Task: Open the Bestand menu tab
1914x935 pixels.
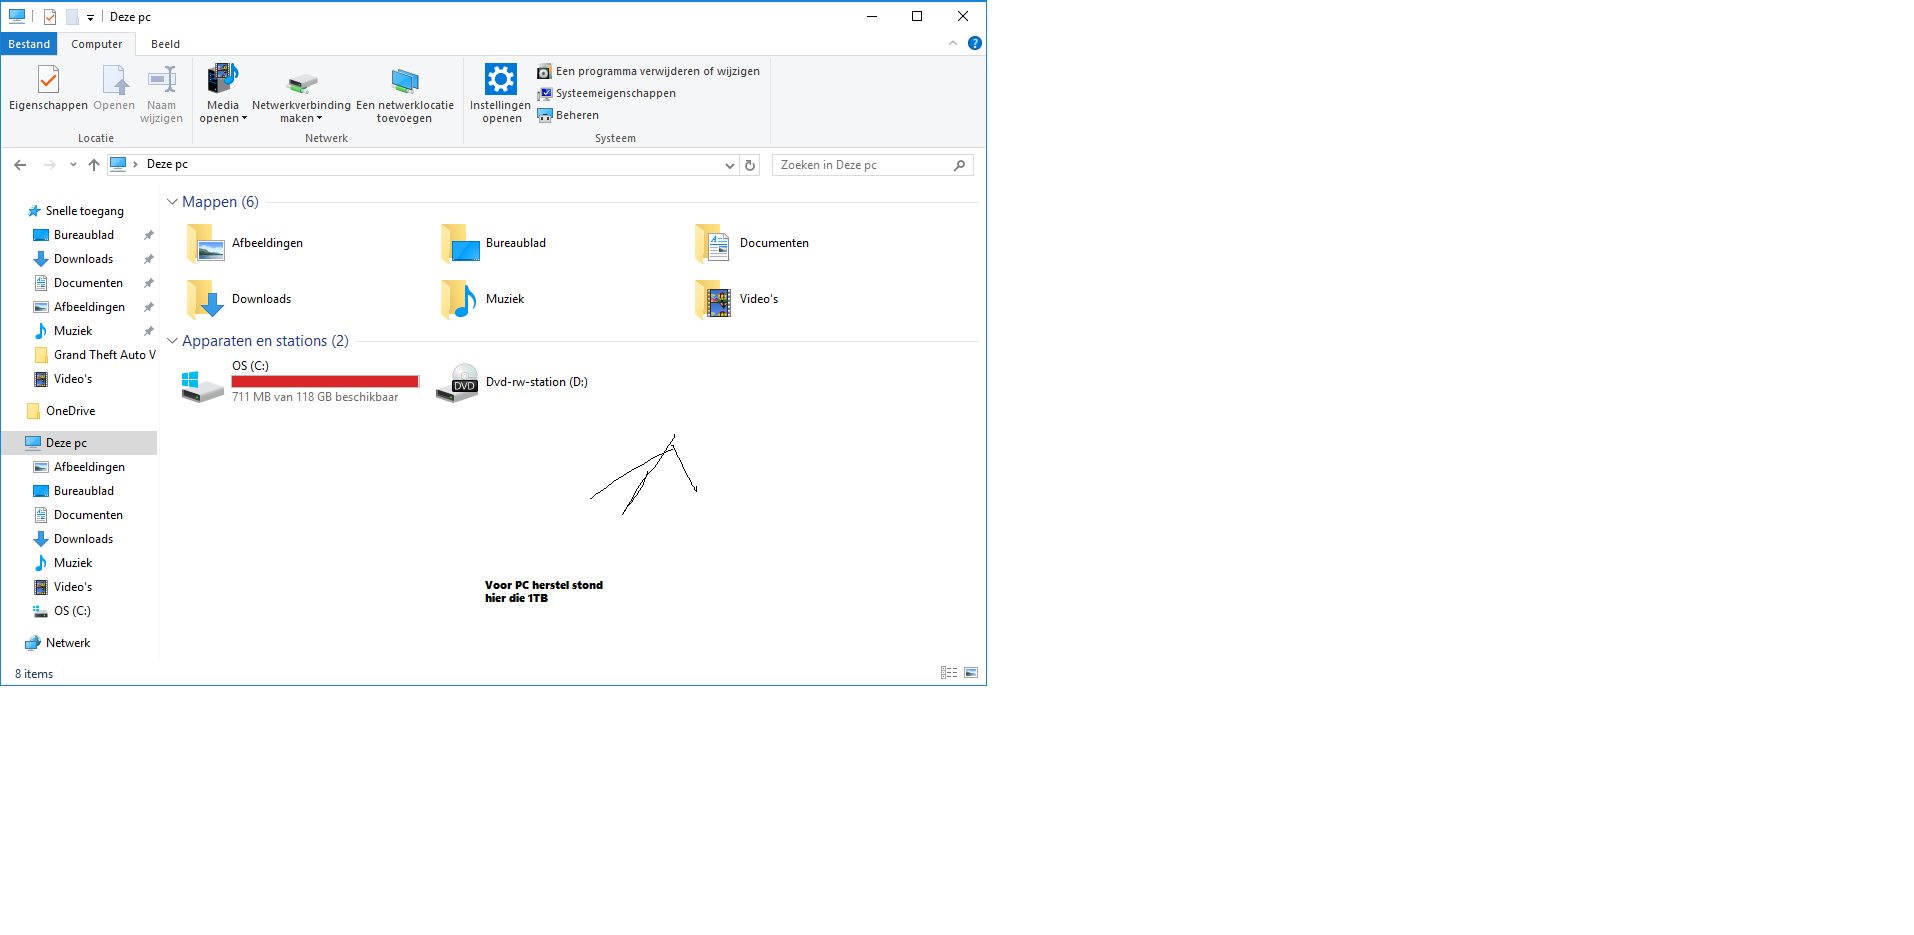Action: pyautogui.click(x=29, y=44)
